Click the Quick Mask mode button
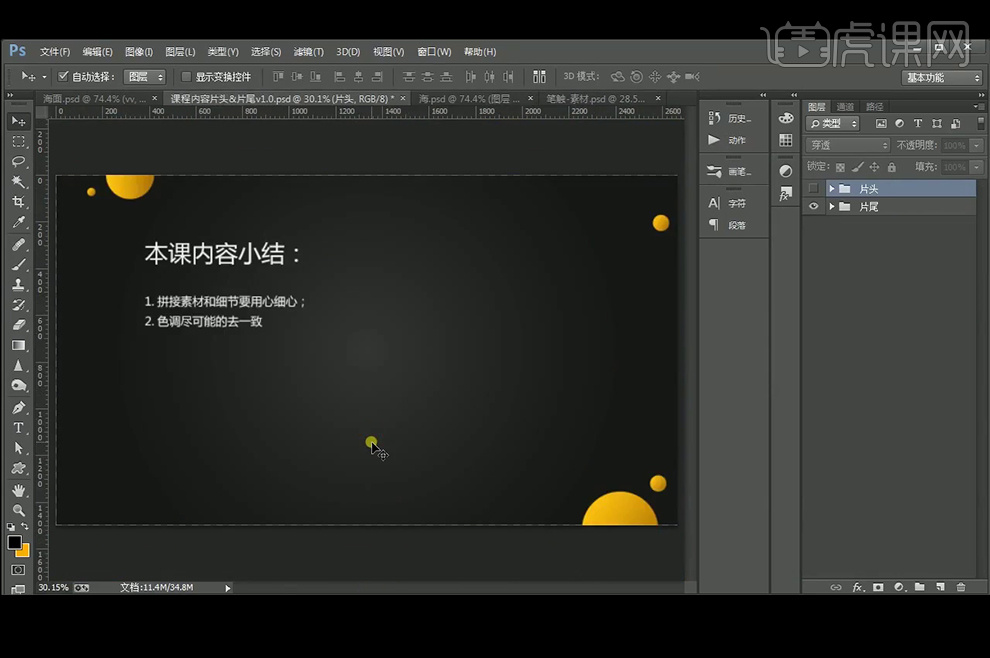This screenshot has height=658, width=990. click(18, 570)
